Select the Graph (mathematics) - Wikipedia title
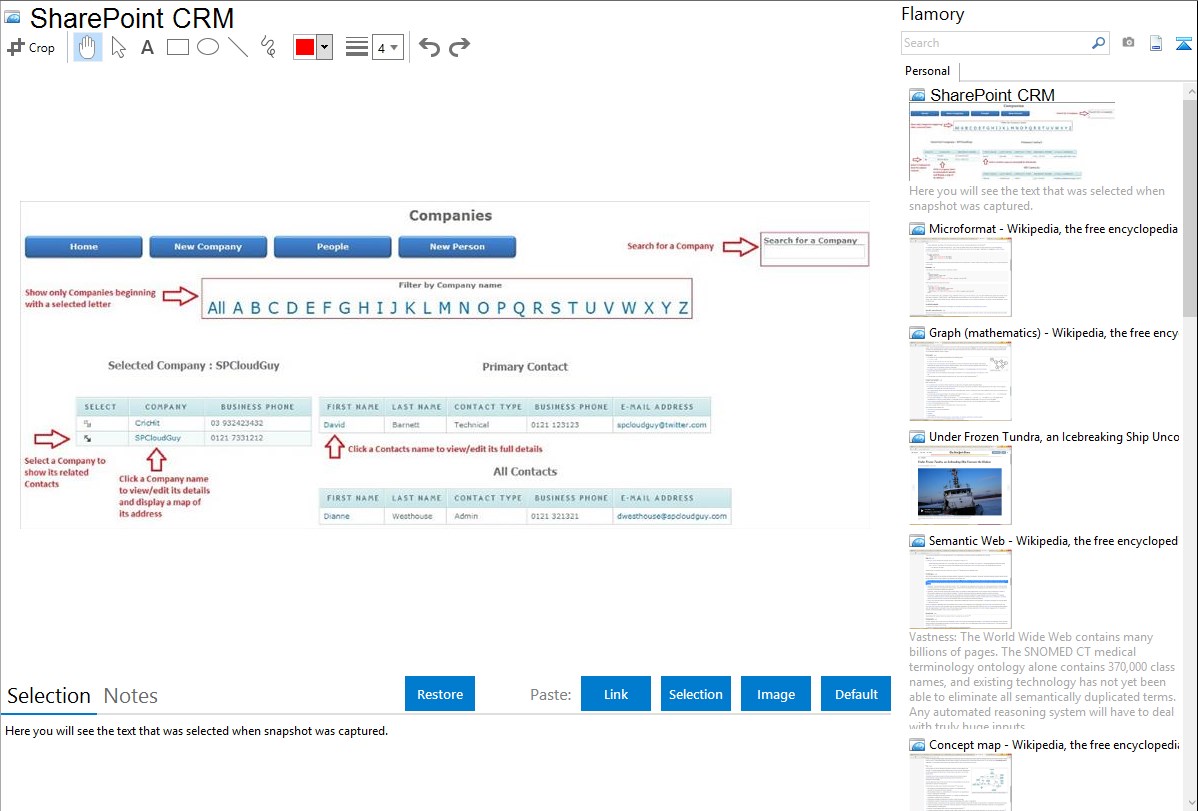 [1053, 333]
